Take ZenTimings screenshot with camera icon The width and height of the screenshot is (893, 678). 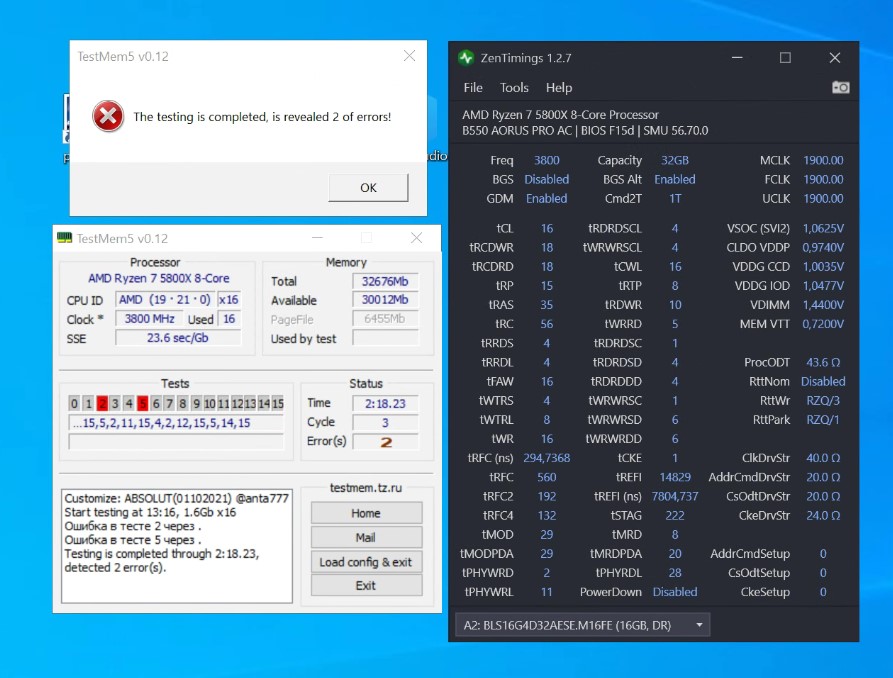[841, 87]
